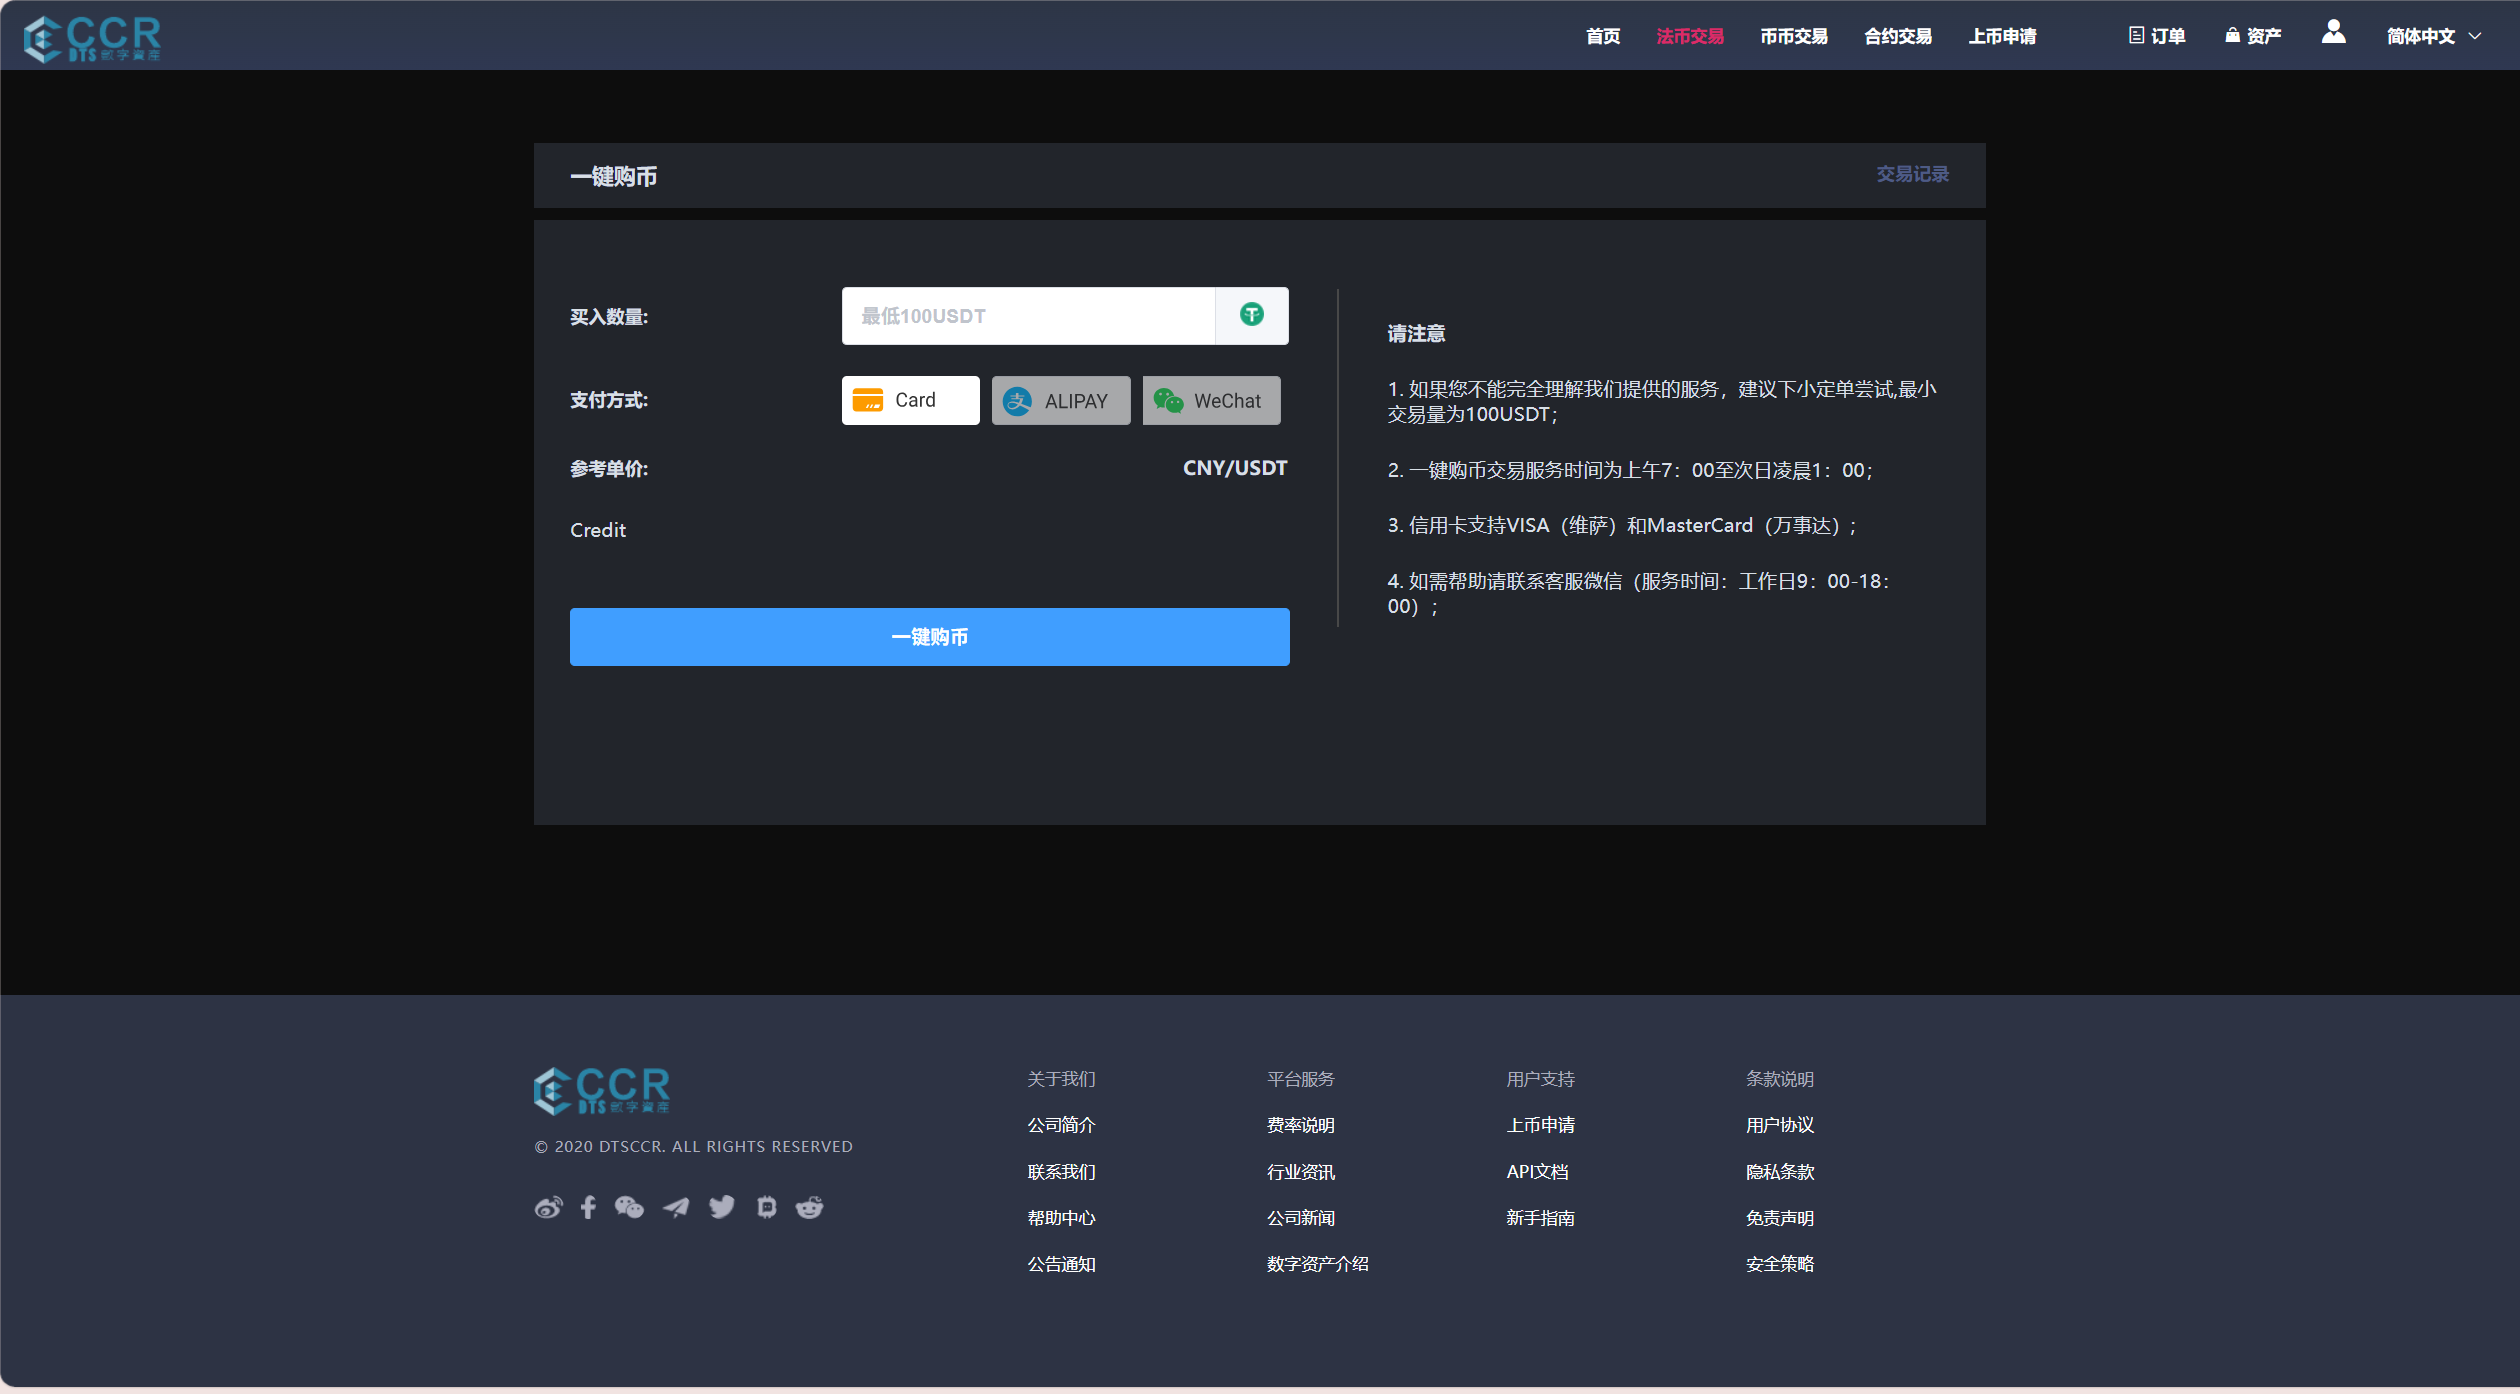
Task: Click the Twitter bird icon
Action: click(x=721, y=1208)
